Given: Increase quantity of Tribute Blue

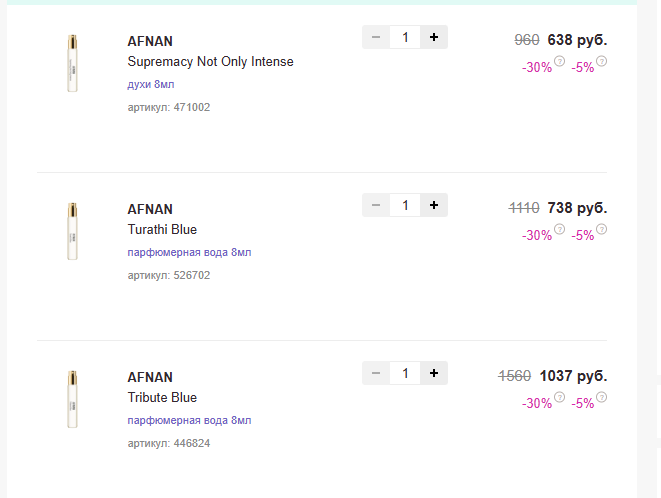Looking at the screenshot, I should pos(434,373).
